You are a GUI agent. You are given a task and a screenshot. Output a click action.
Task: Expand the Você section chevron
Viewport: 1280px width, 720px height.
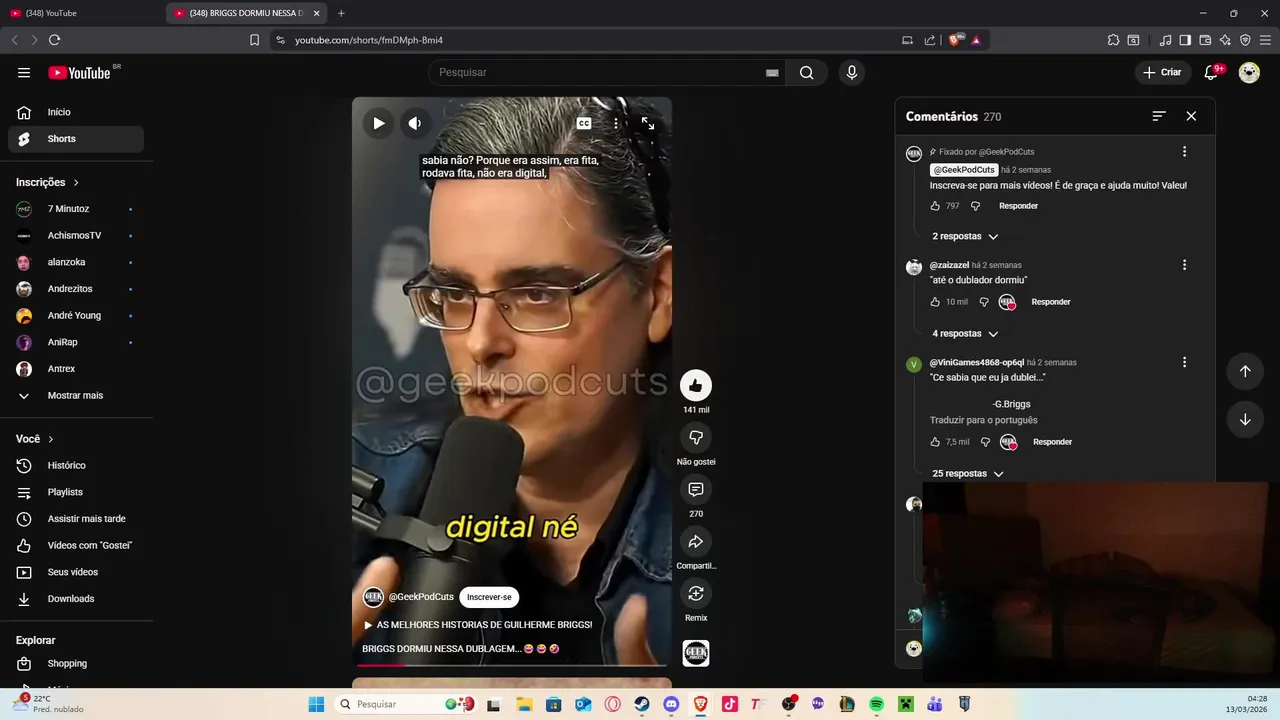(x=51, y=439)
